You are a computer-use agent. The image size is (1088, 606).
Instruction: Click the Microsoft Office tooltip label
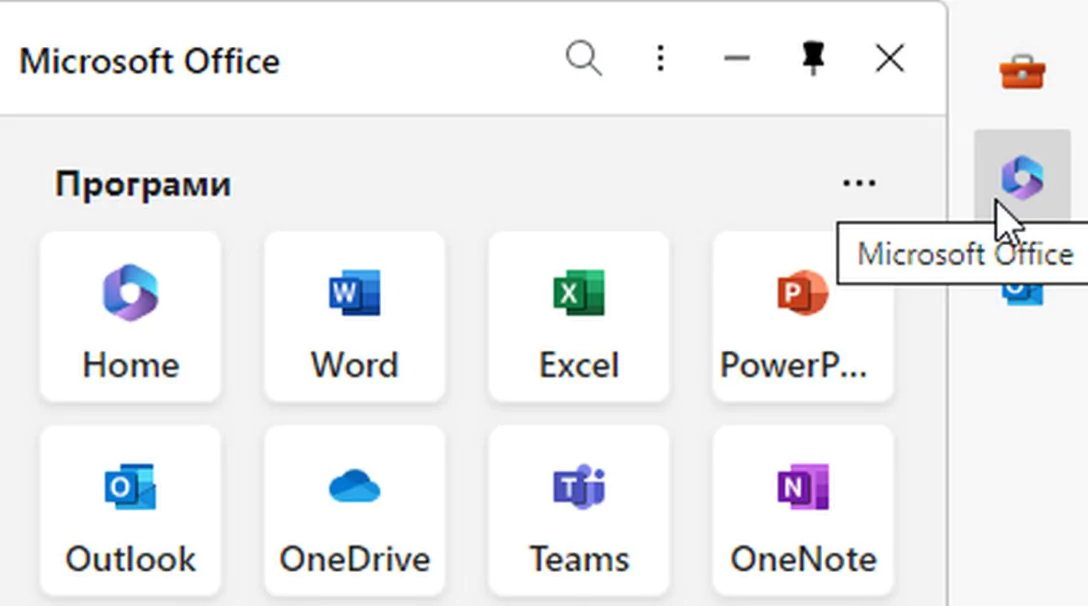tap(964, 254)
